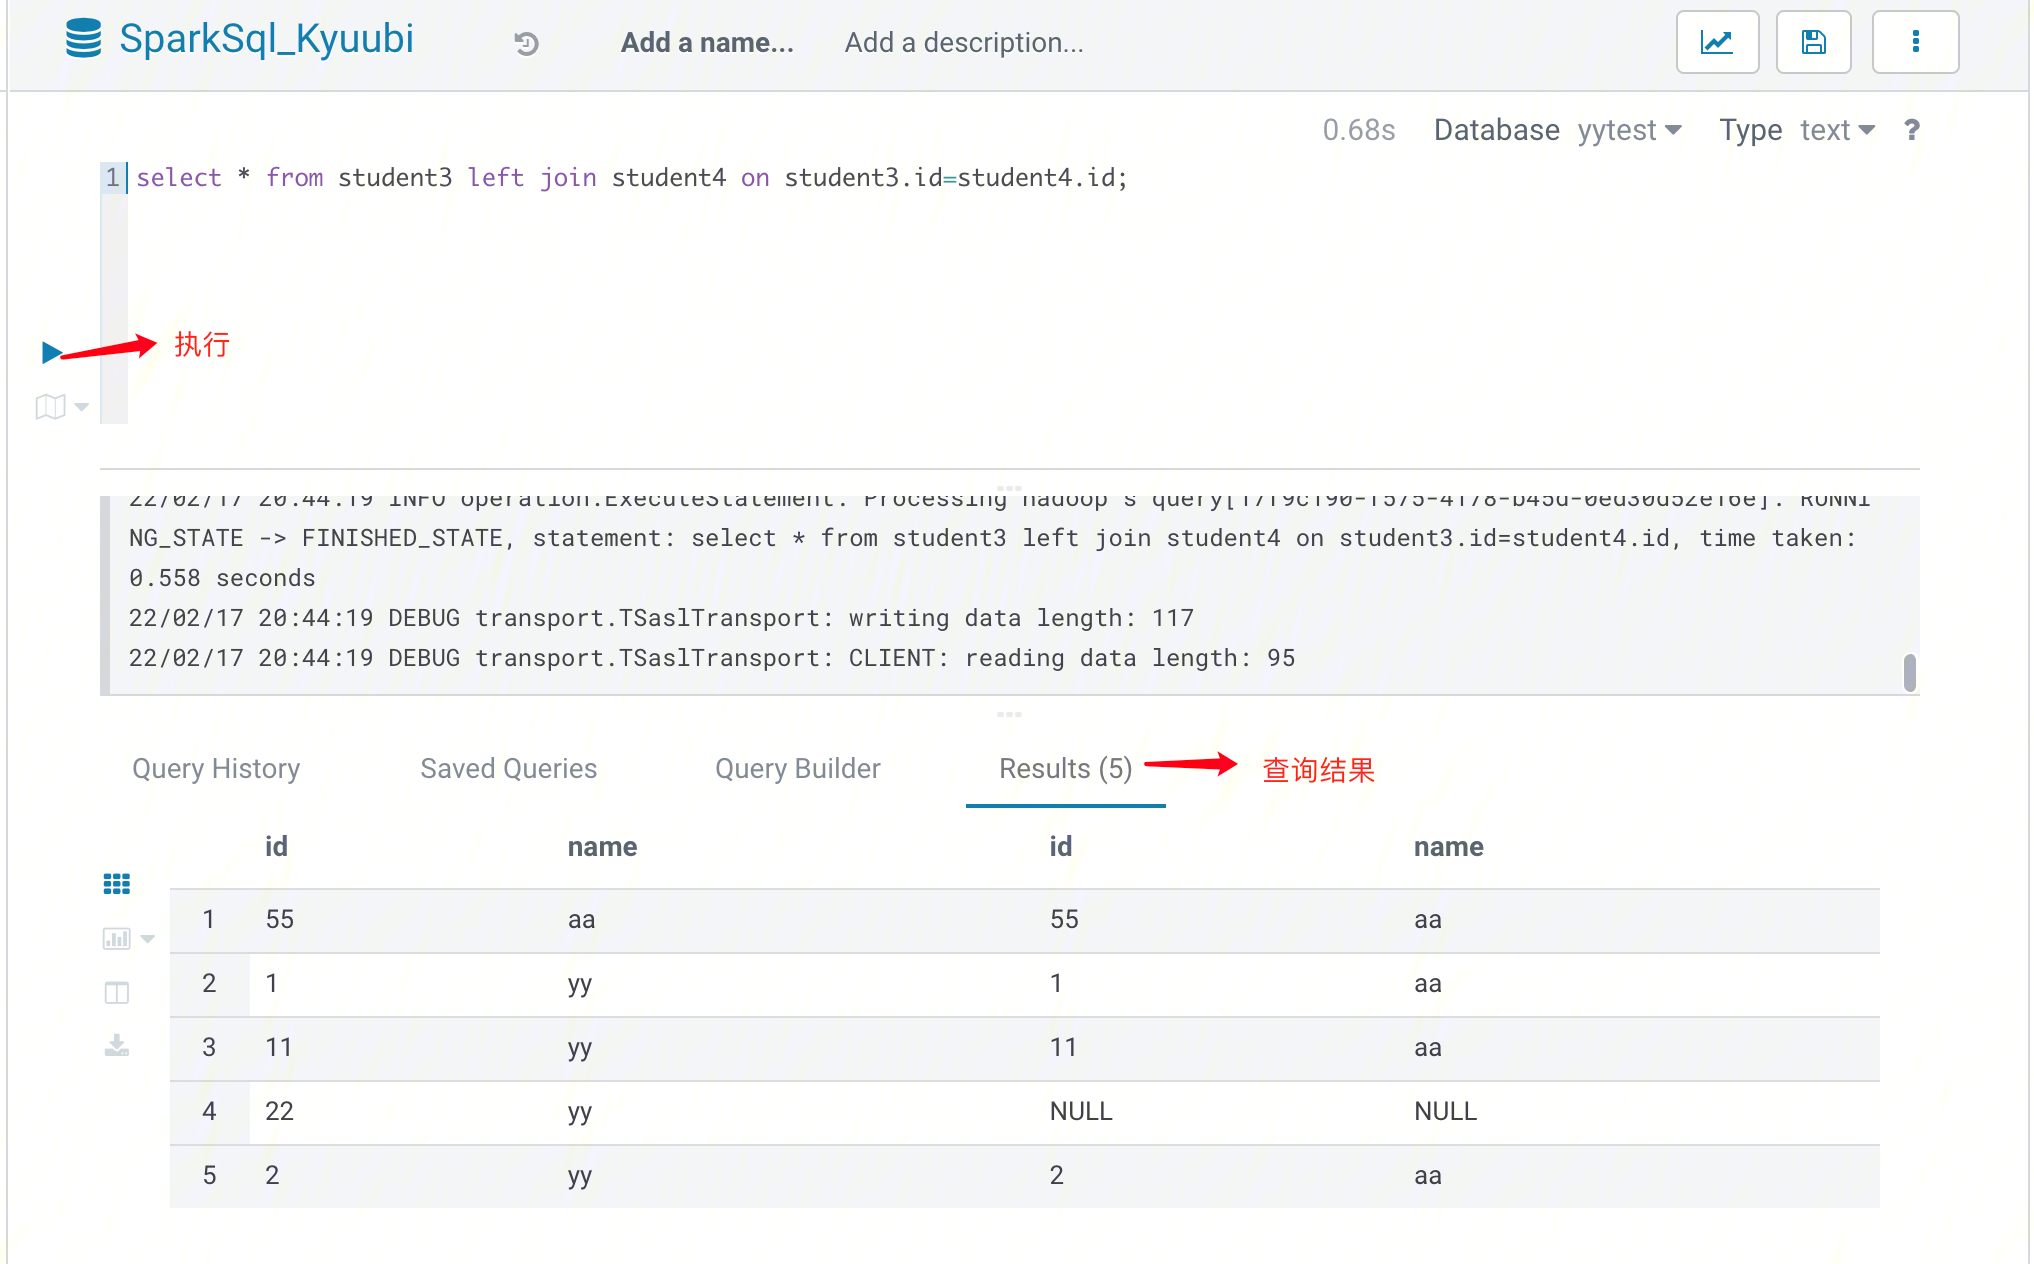Screen dimensions: 2034x1264
Task: Open the Type text dropdown
Action: [x=1837, y=130]
